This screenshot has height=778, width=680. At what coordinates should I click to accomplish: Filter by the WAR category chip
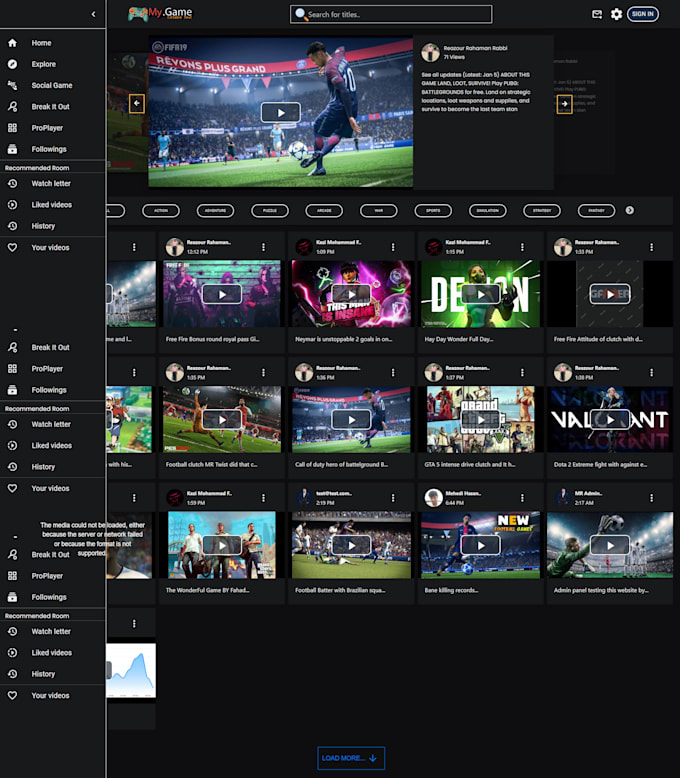(379, 210)
